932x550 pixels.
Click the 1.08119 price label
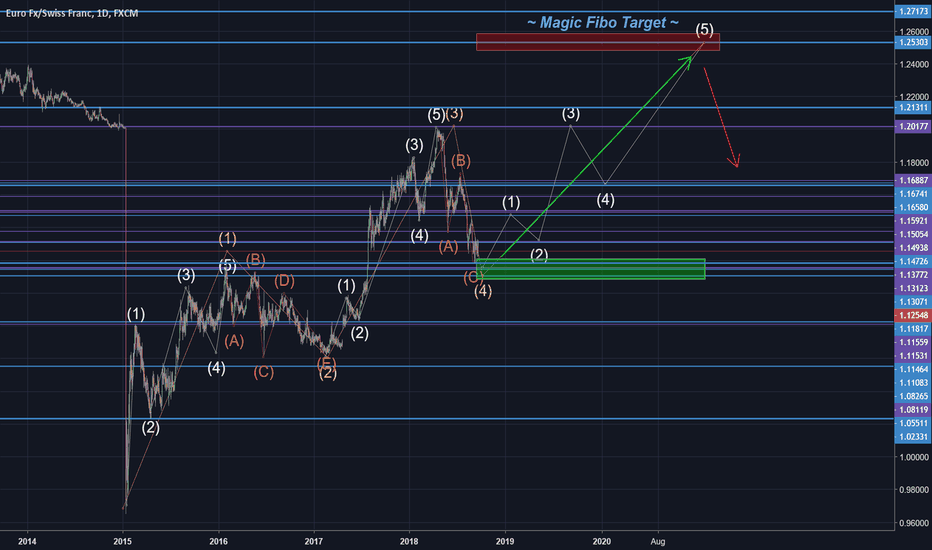click(912, 410)
